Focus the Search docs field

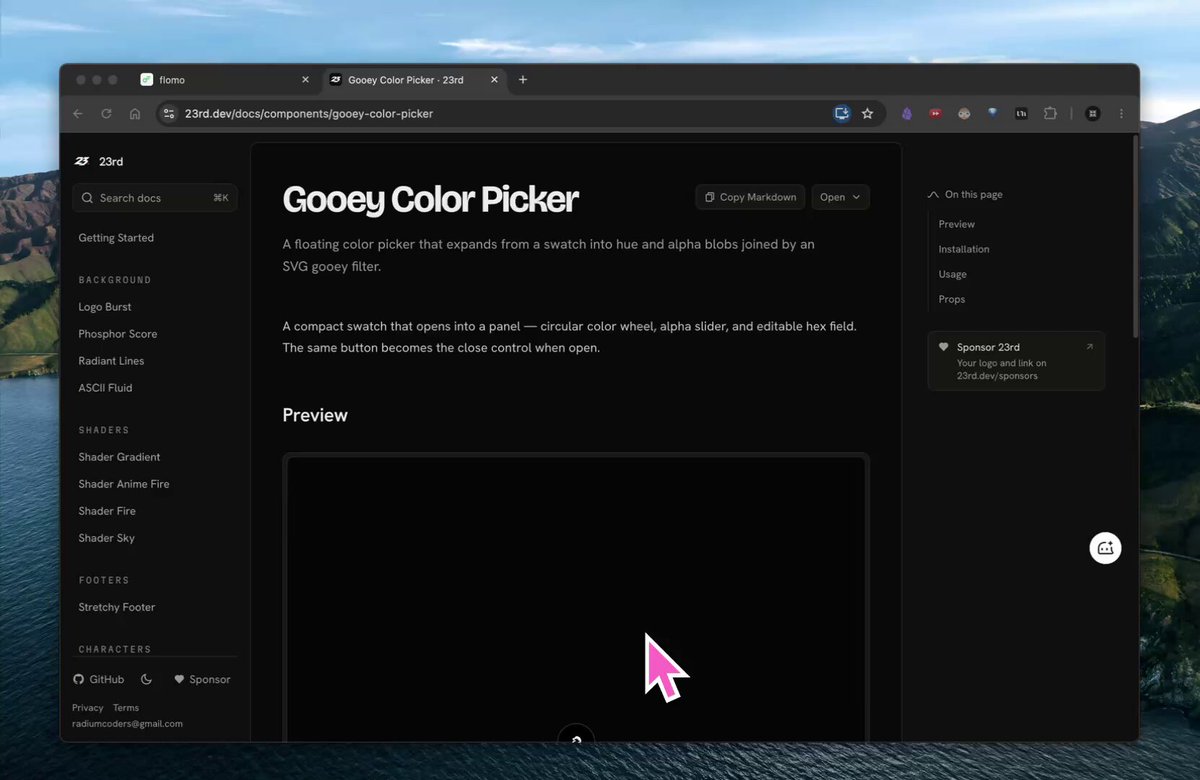tap(155, 198)
